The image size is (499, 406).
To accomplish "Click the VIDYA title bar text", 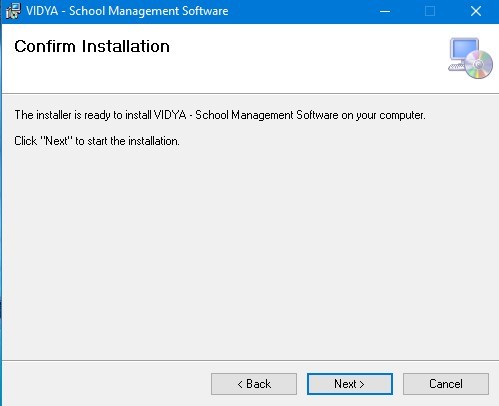I will click(x=127, y=11).
